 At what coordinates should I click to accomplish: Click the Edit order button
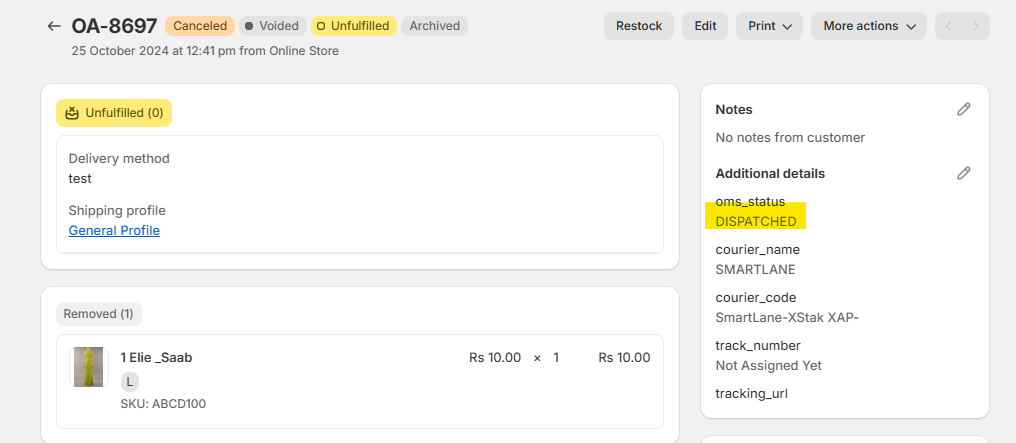tap(705, 26)
